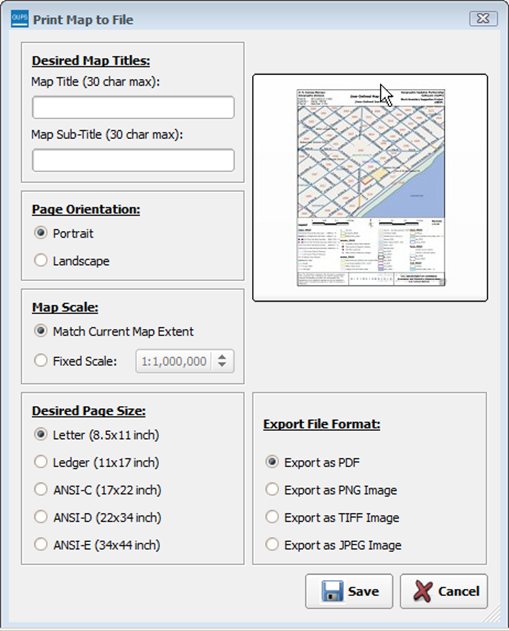Click the map layout preview thumbnail
The height and width of the screenshot is (631, 509).
coord(371,188)
